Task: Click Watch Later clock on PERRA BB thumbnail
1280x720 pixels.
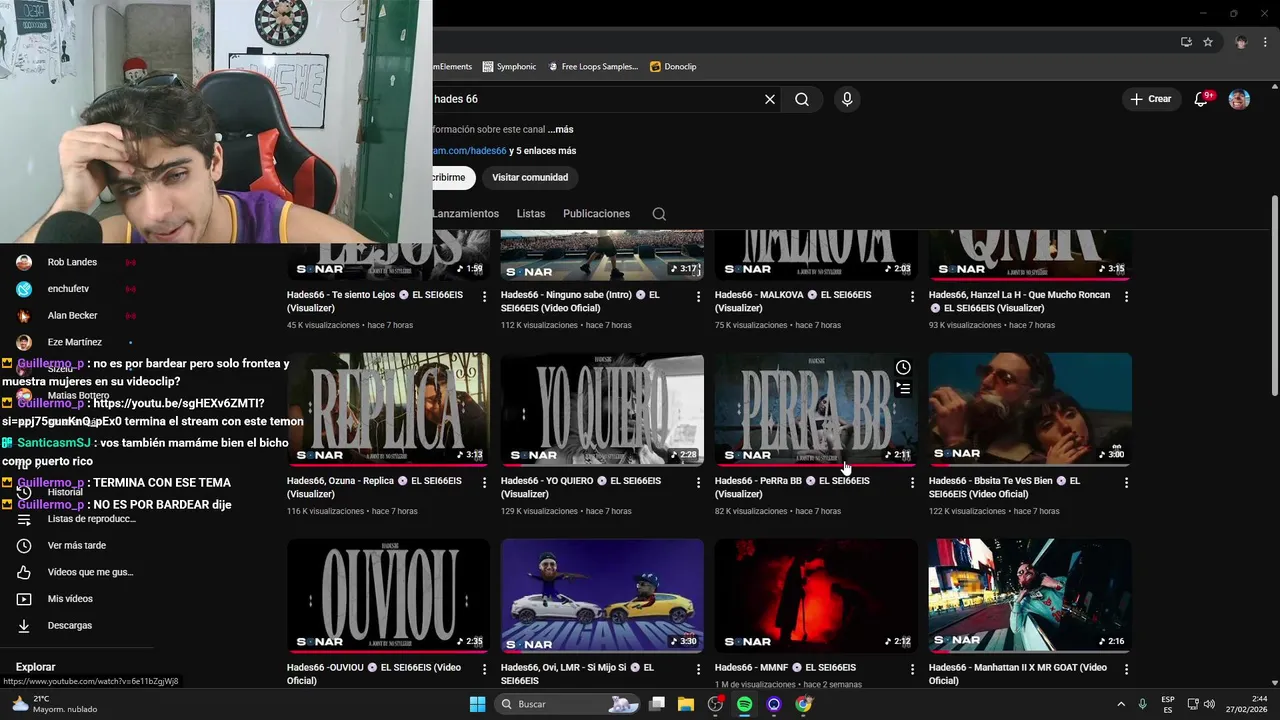Action: pyautogui.click(x=903, y=367)
